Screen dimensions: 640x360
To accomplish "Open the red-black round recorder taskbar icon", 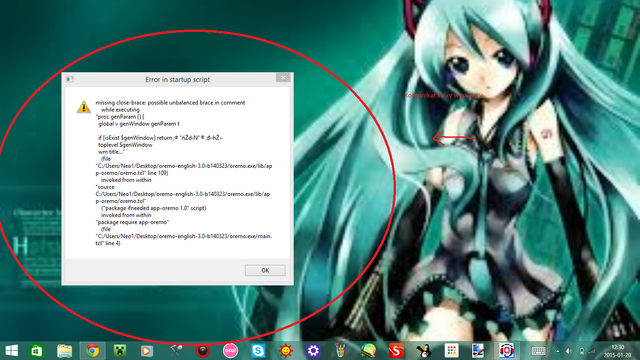I will [203, 351].
